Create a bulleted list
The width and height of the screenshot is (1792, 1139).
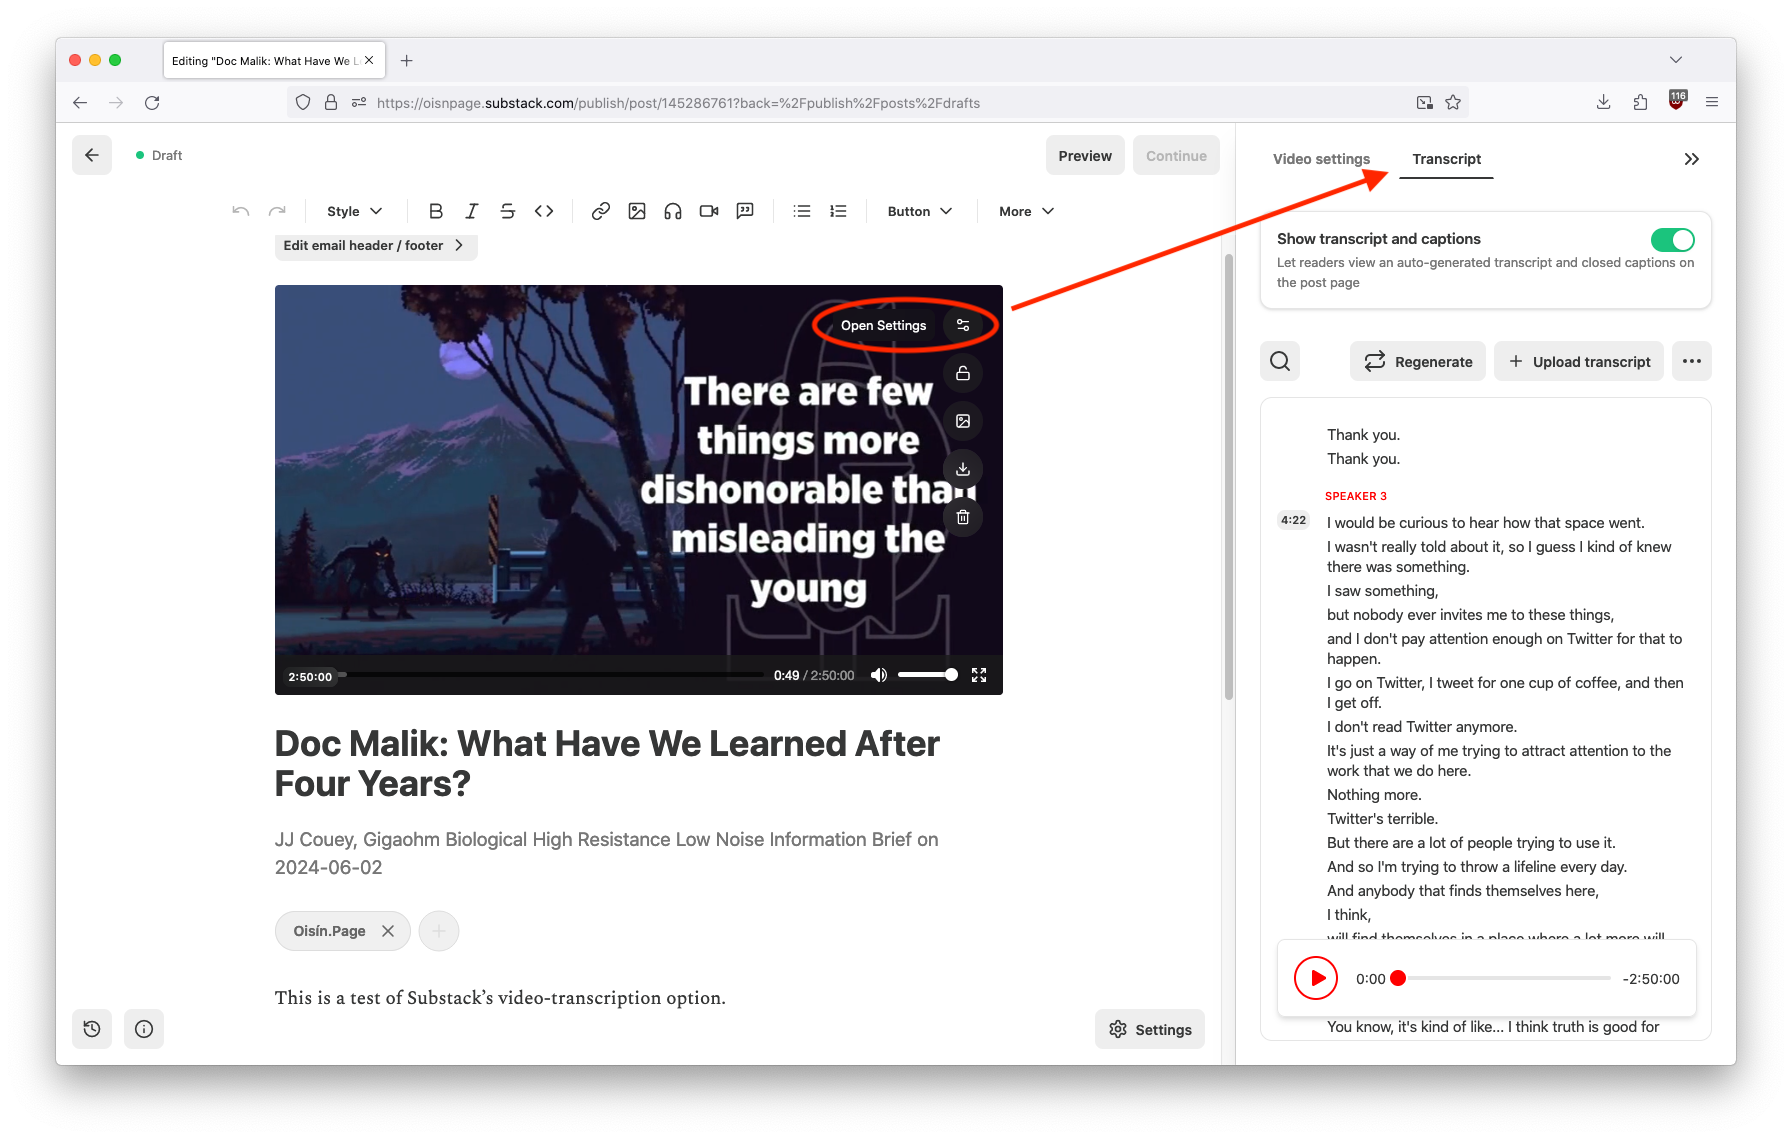click(x=802, y=211)
